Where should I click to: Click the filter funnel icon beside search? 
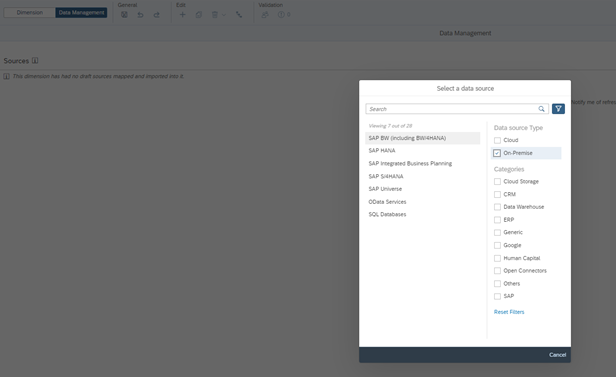558,109
